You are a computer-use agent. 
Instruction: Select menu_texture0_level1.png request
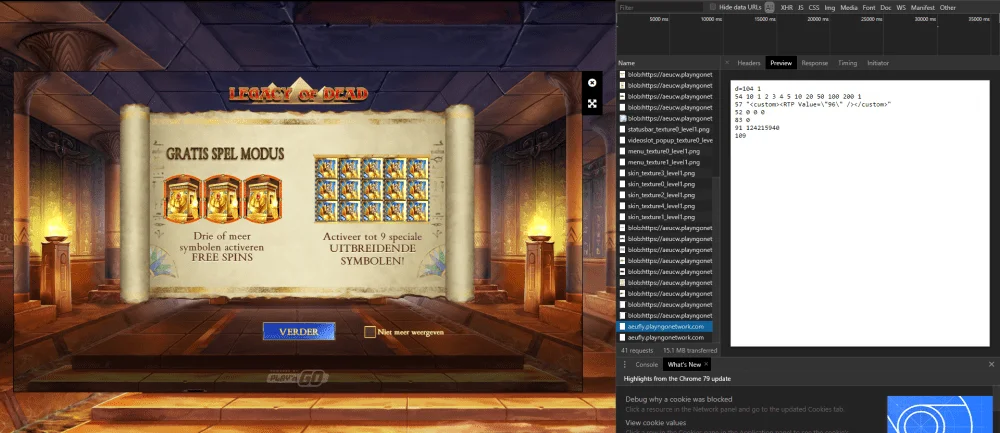(x=665, y=151)
